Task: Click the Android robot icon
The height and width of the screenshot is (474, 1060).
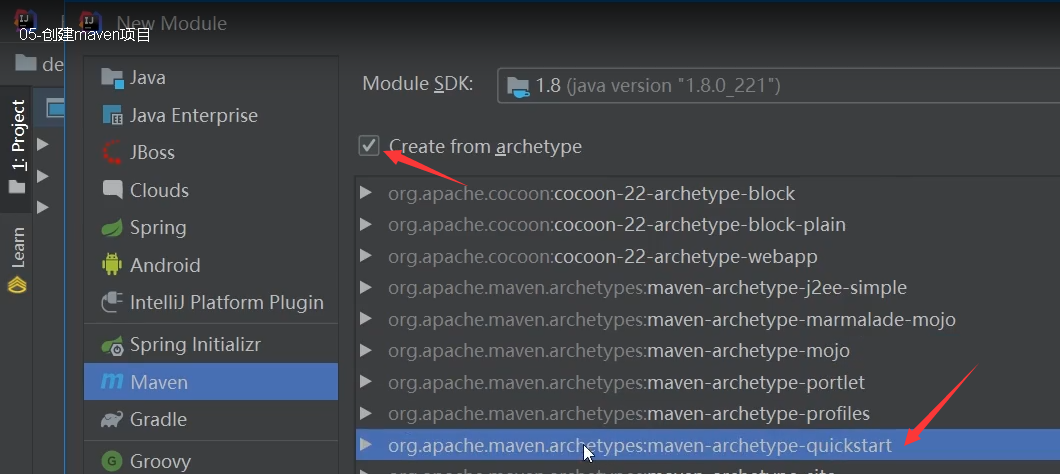Action: click(x=112, y=265)
